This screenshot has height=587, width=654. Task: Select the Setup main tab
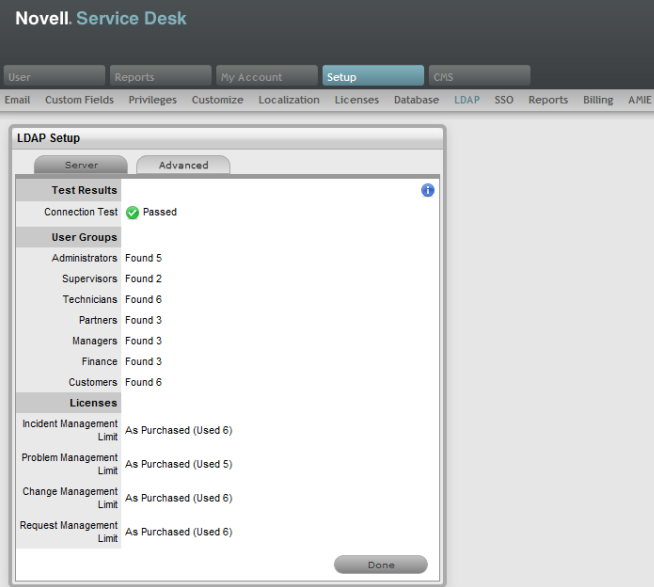click(372, 77)
